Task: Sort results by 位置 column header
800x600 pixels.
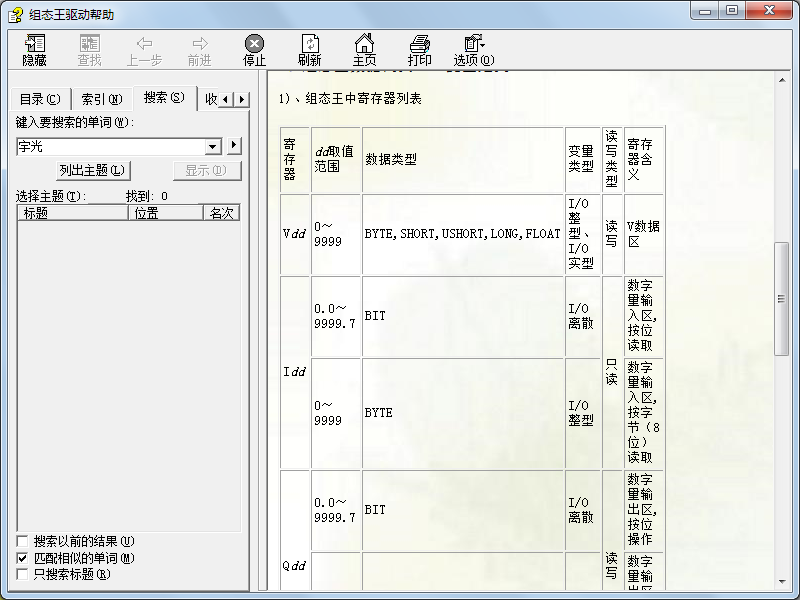Action: [165, 213]
